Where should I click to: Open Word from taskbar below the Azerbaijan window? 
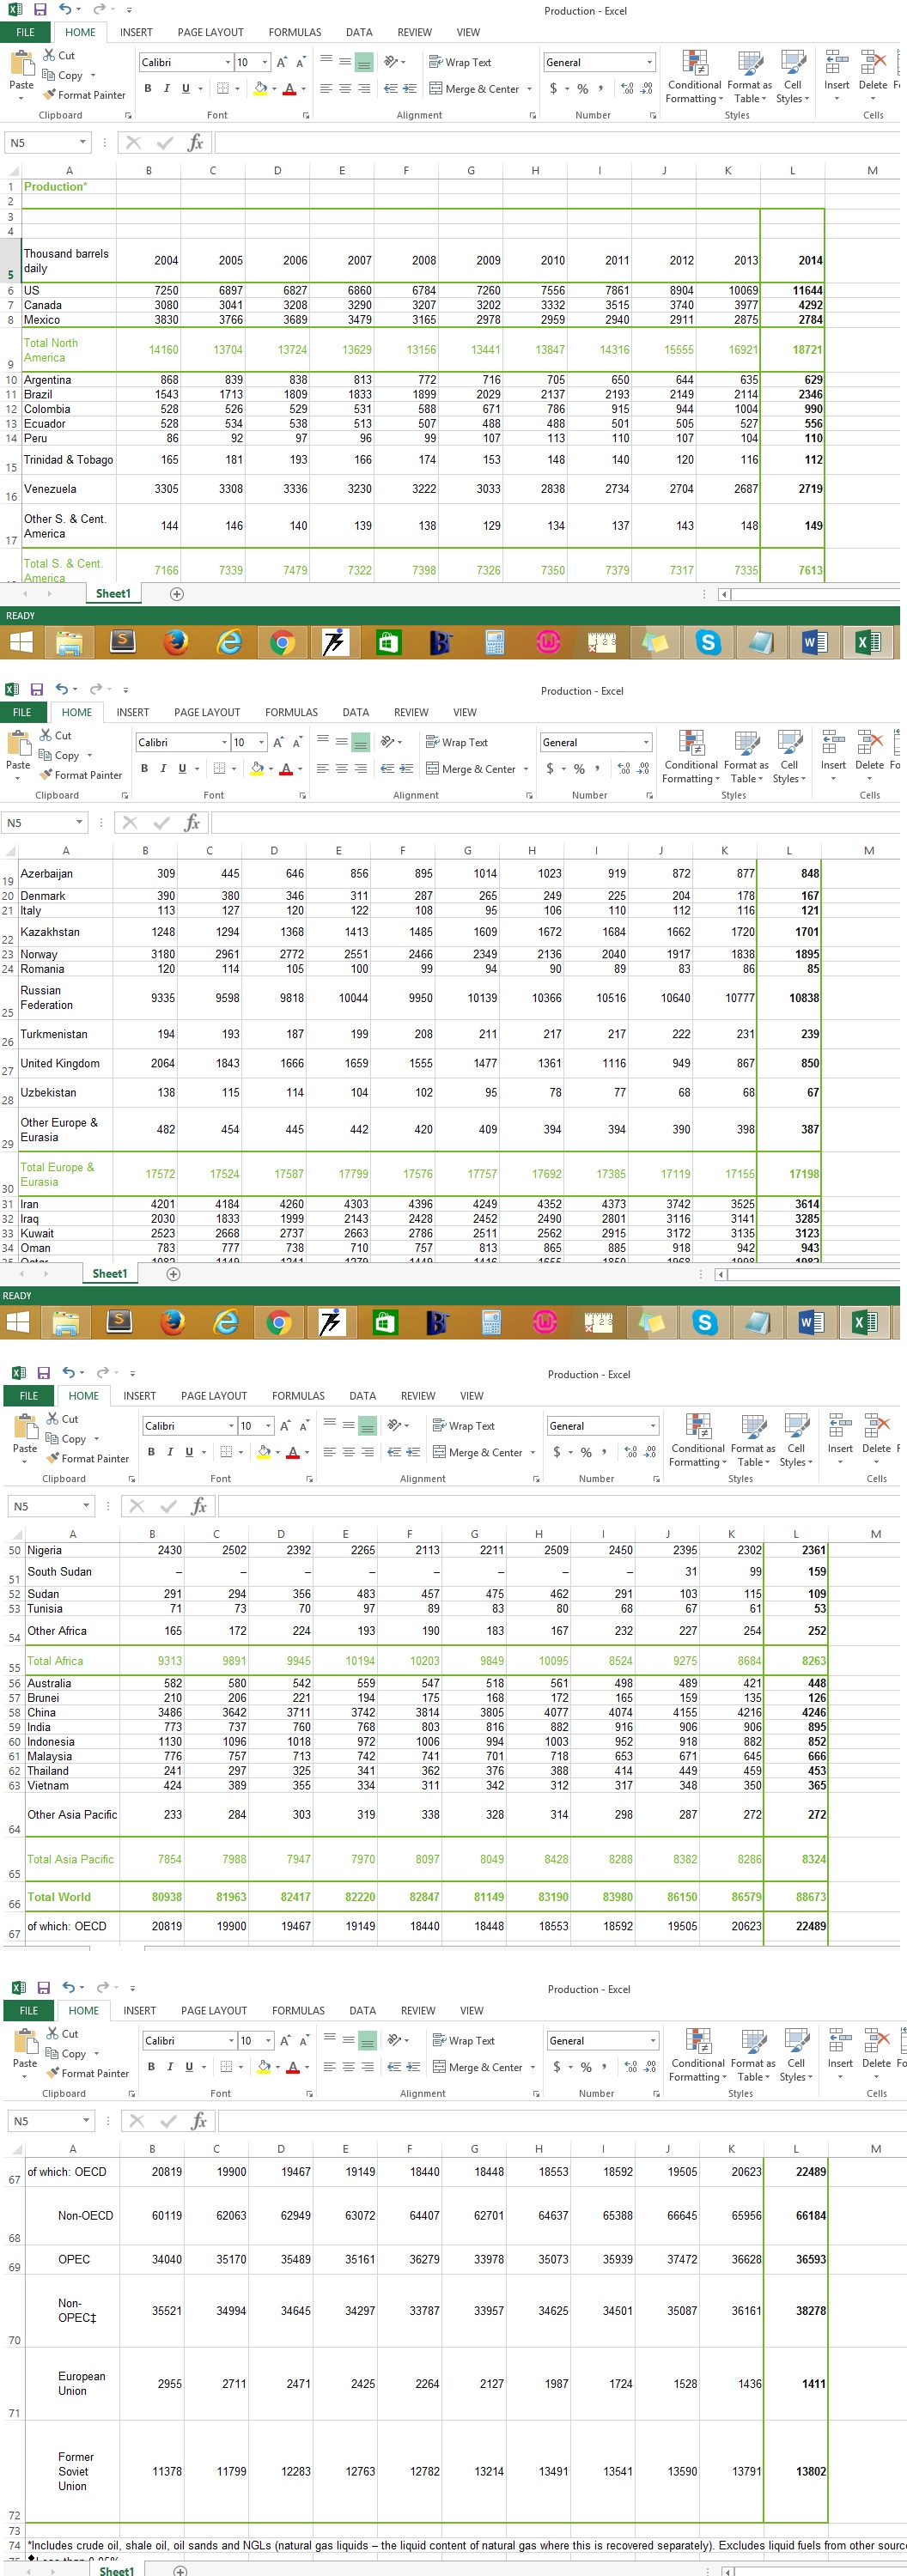click(811, 1322)
